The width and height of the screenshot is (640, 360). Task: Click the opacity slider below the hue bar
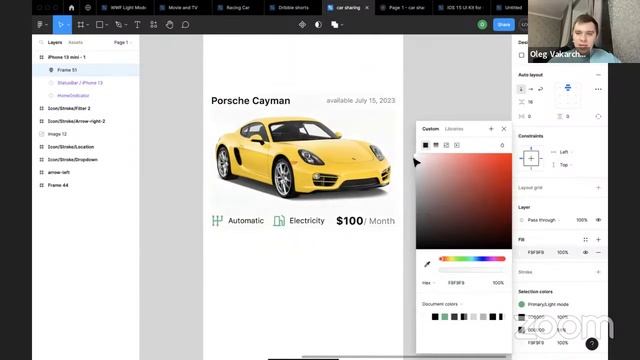tap(472, 270)
